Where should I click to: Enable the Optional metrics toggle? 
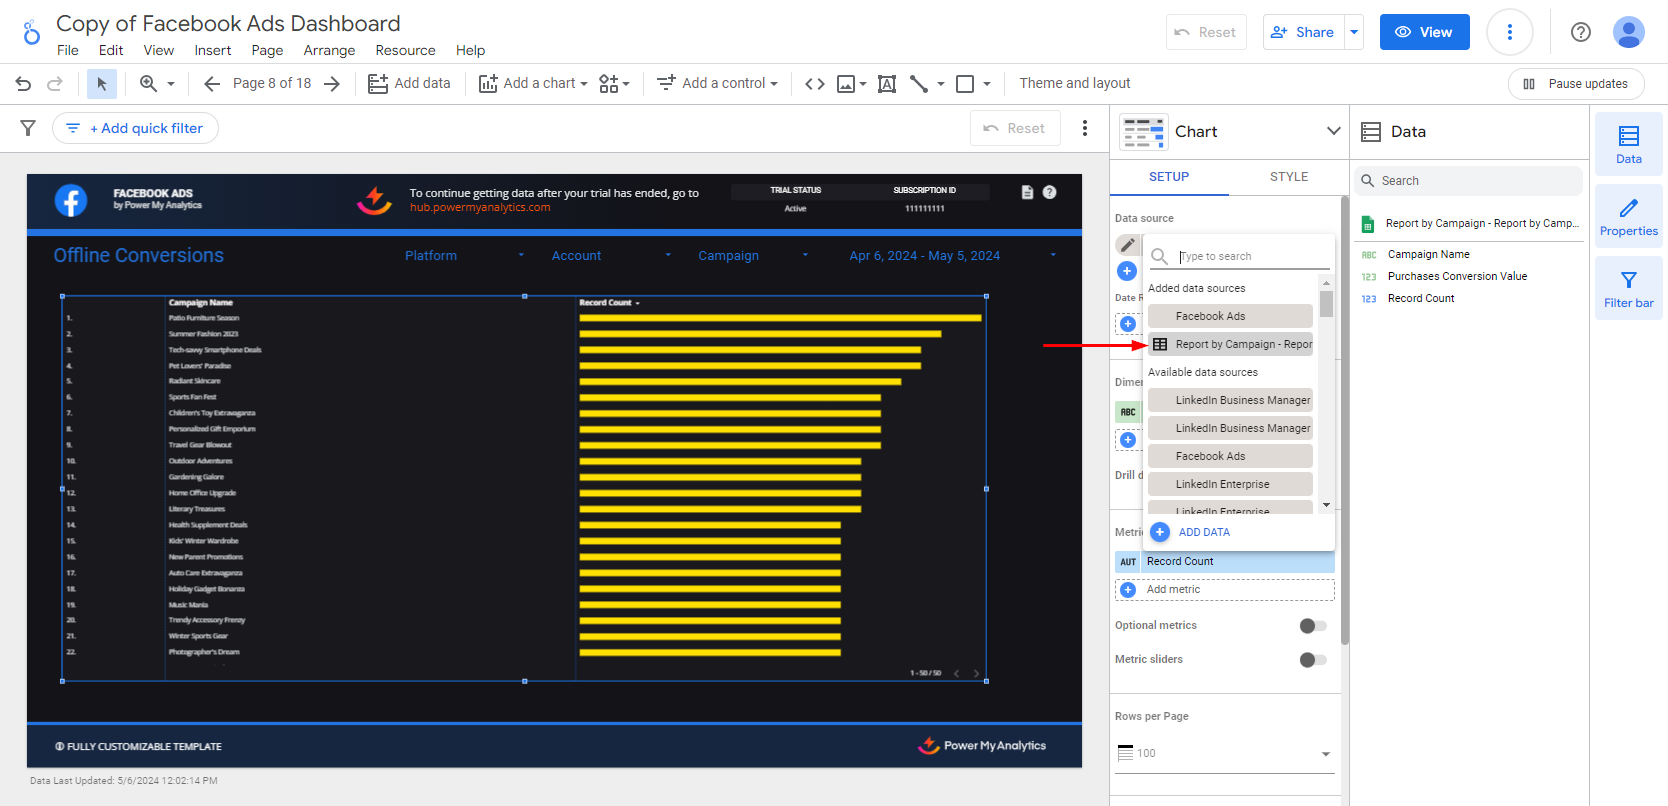[x=1312, y=626]
